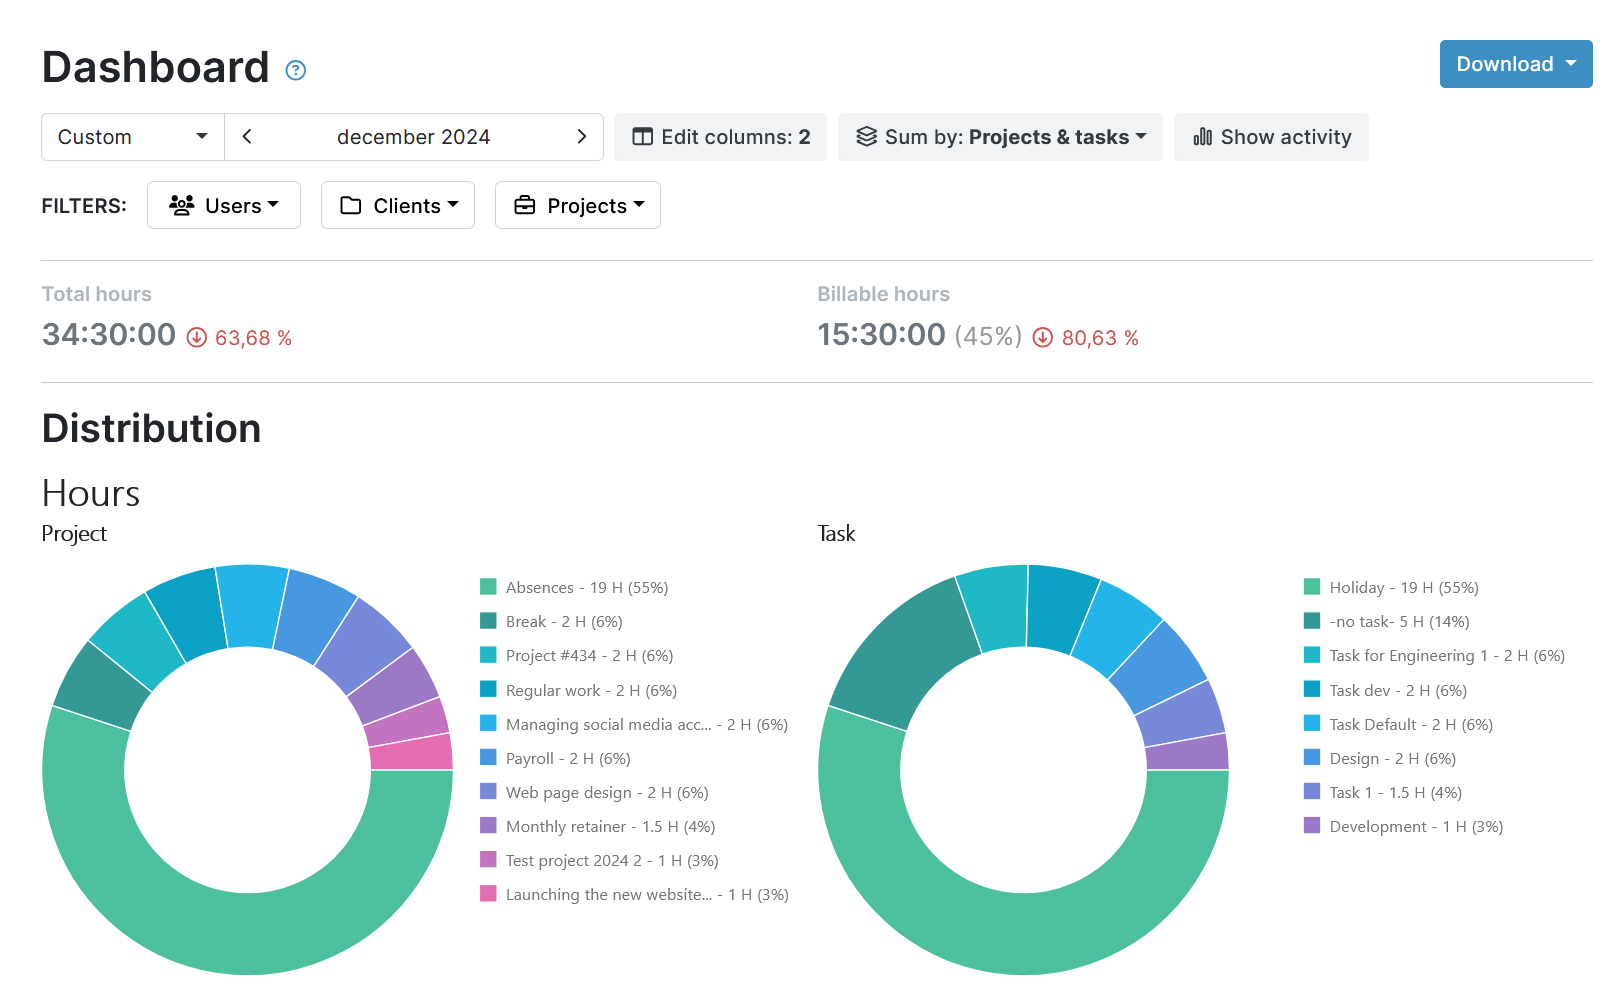Toggle Payroll legend entry

[x=556, y=758]
